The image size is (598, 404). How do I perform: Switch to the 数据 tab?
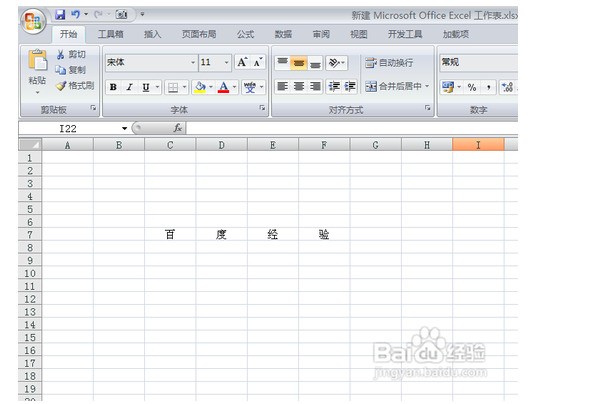pyautogui.click(x=283, y=34)
